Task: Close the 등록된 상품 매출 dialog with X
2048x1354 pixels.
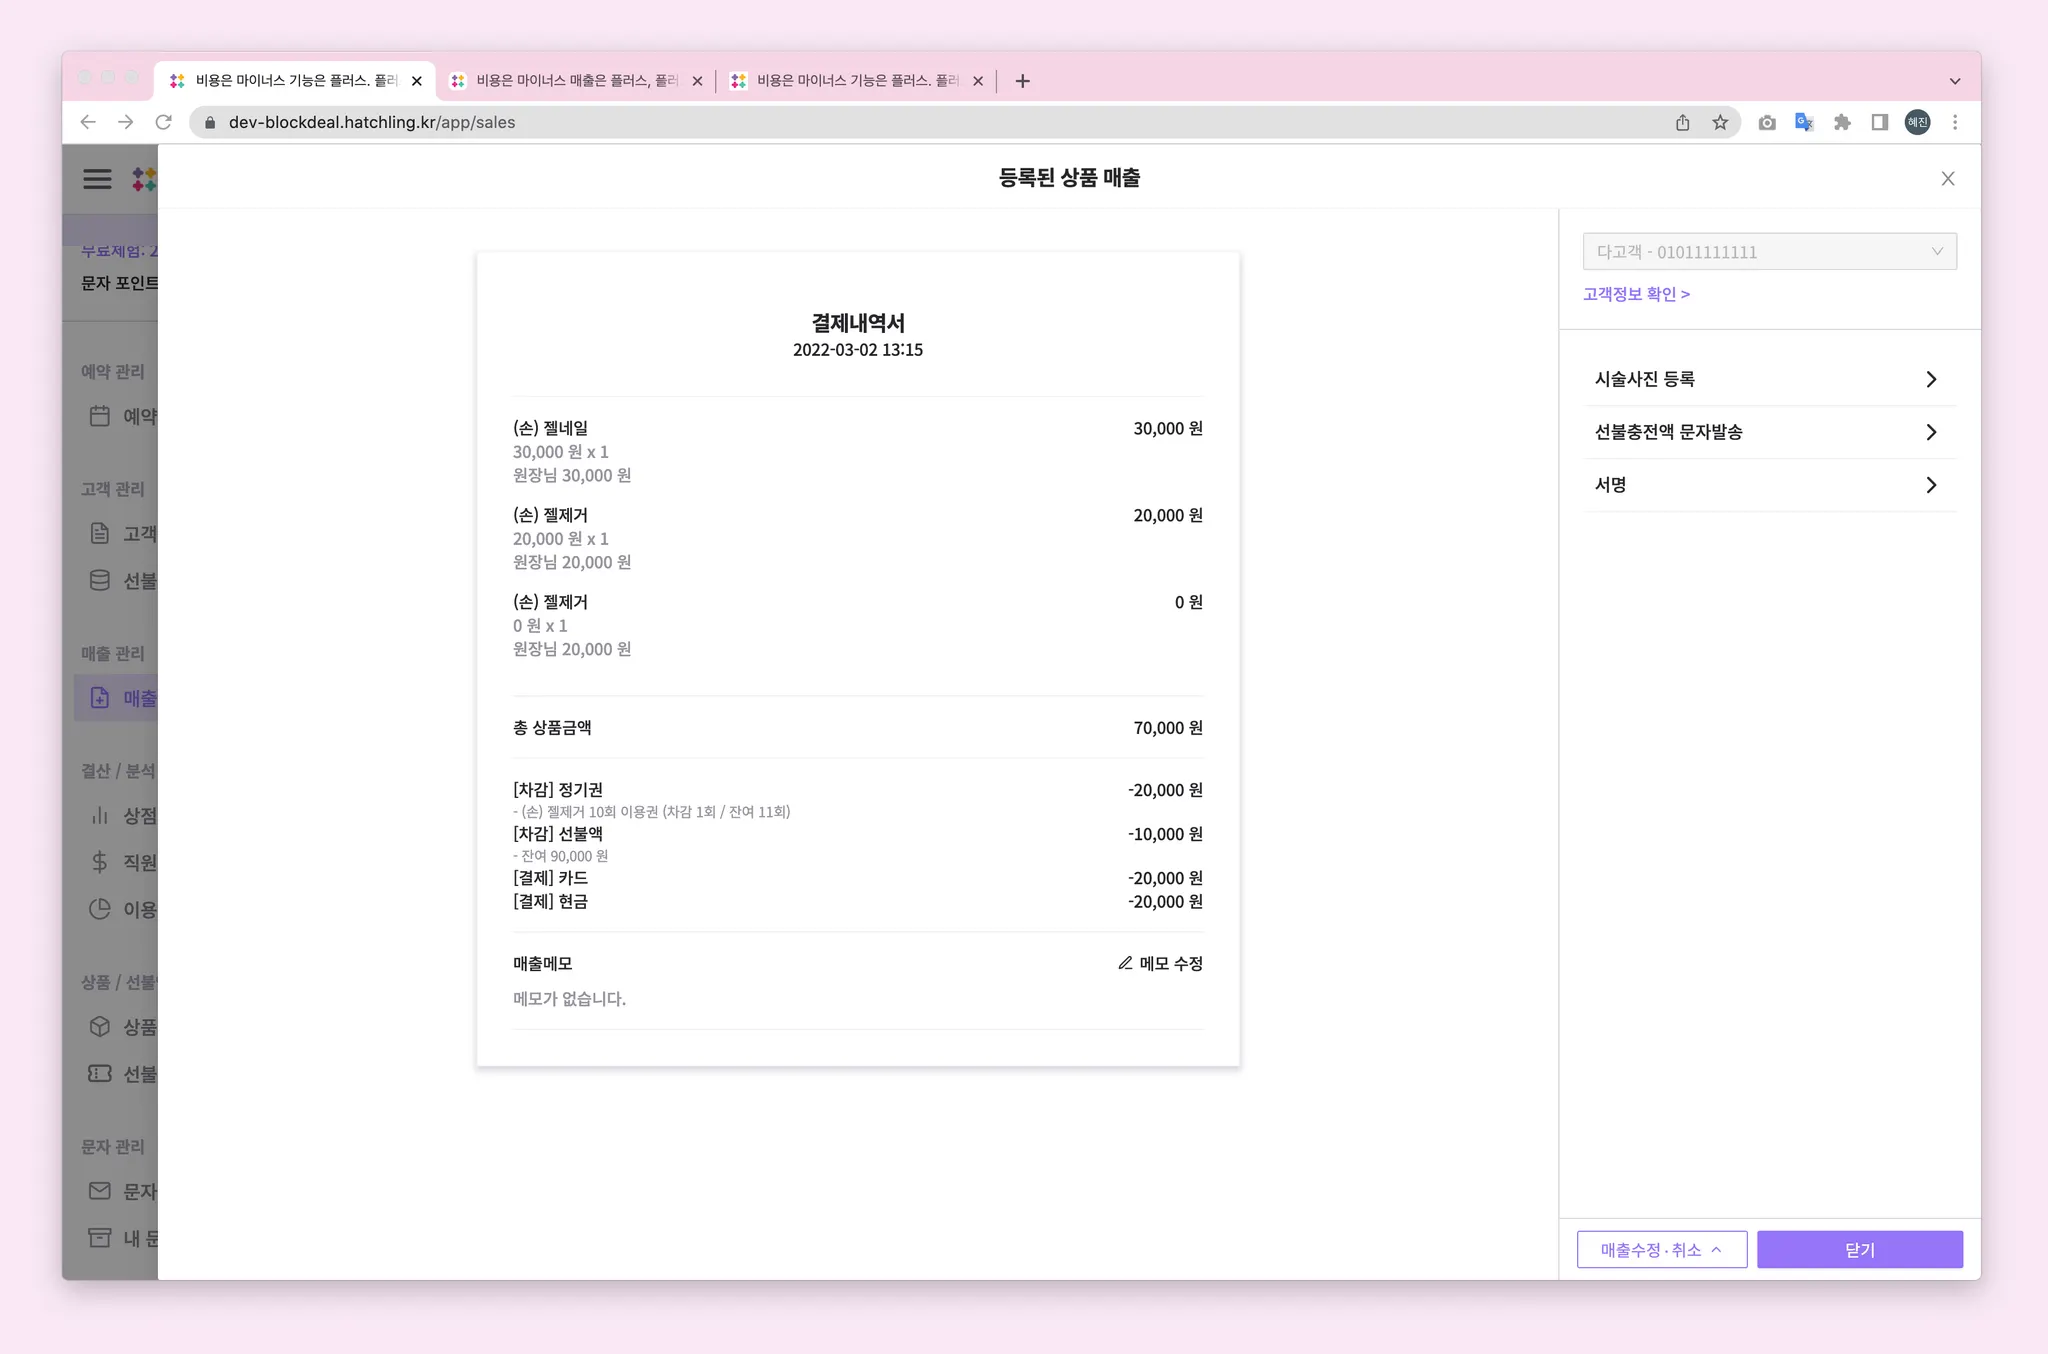Action: coord(1948,179)
